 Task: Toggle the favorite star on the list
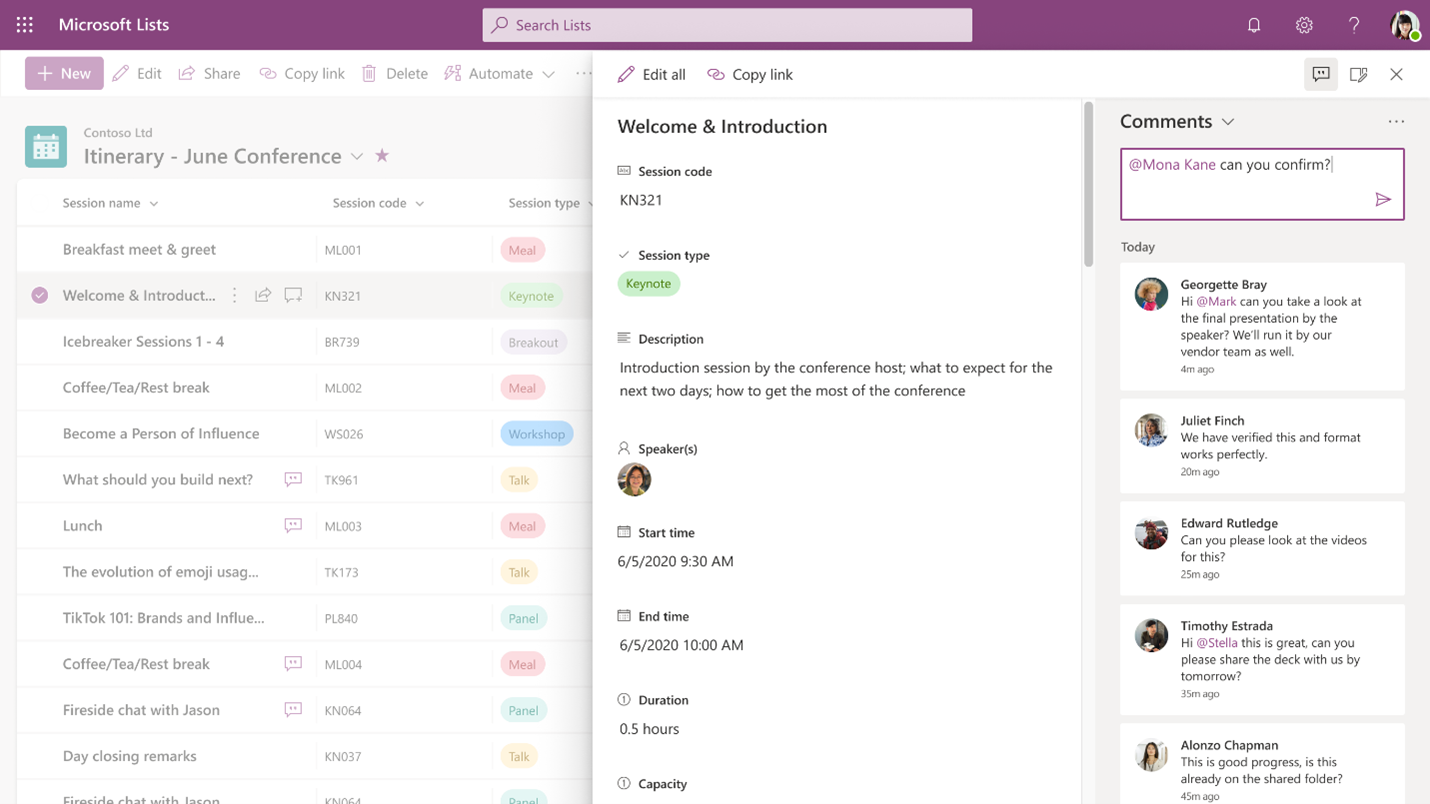(x=382, y=155)
